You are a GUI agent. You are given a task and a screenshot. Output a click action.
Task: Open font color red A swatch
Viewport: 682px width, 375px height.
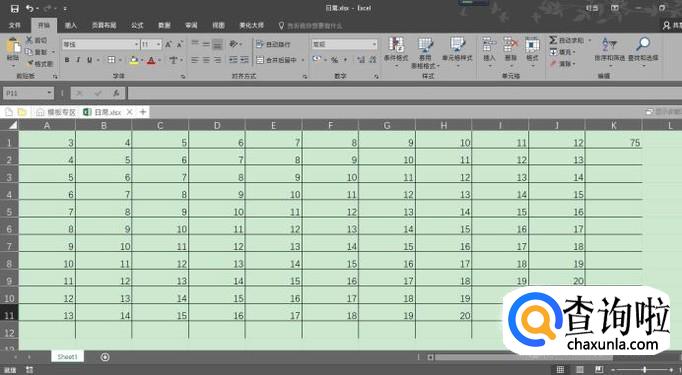pyautogui.click(x=151, y=60)
